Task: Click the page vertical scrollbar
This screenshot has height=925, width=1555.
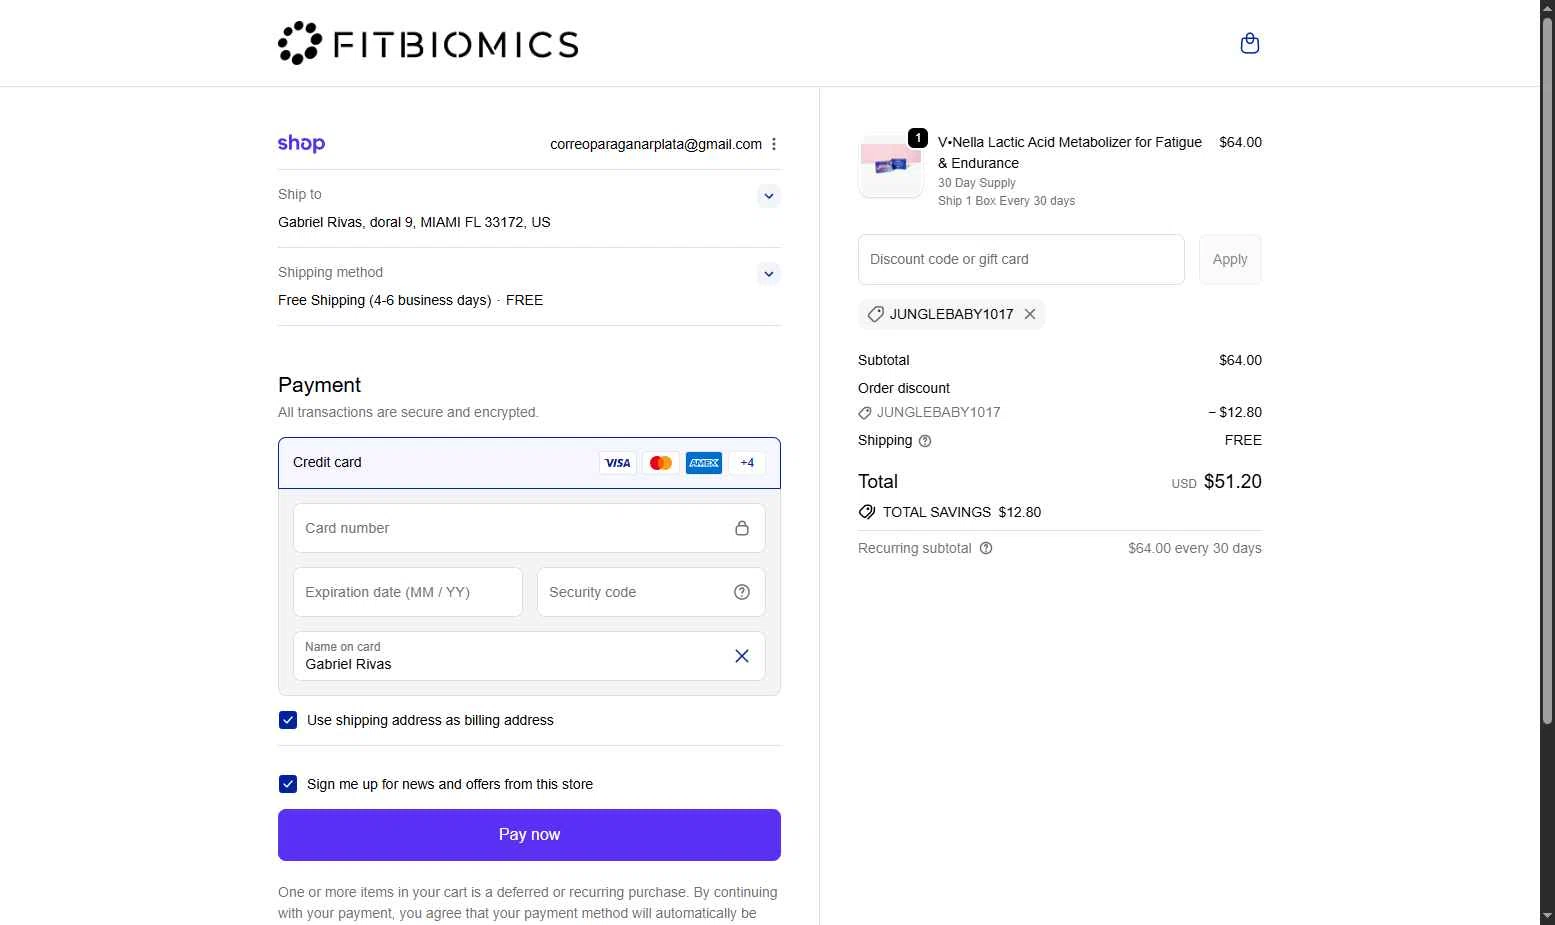Action: click(1547, 370)
